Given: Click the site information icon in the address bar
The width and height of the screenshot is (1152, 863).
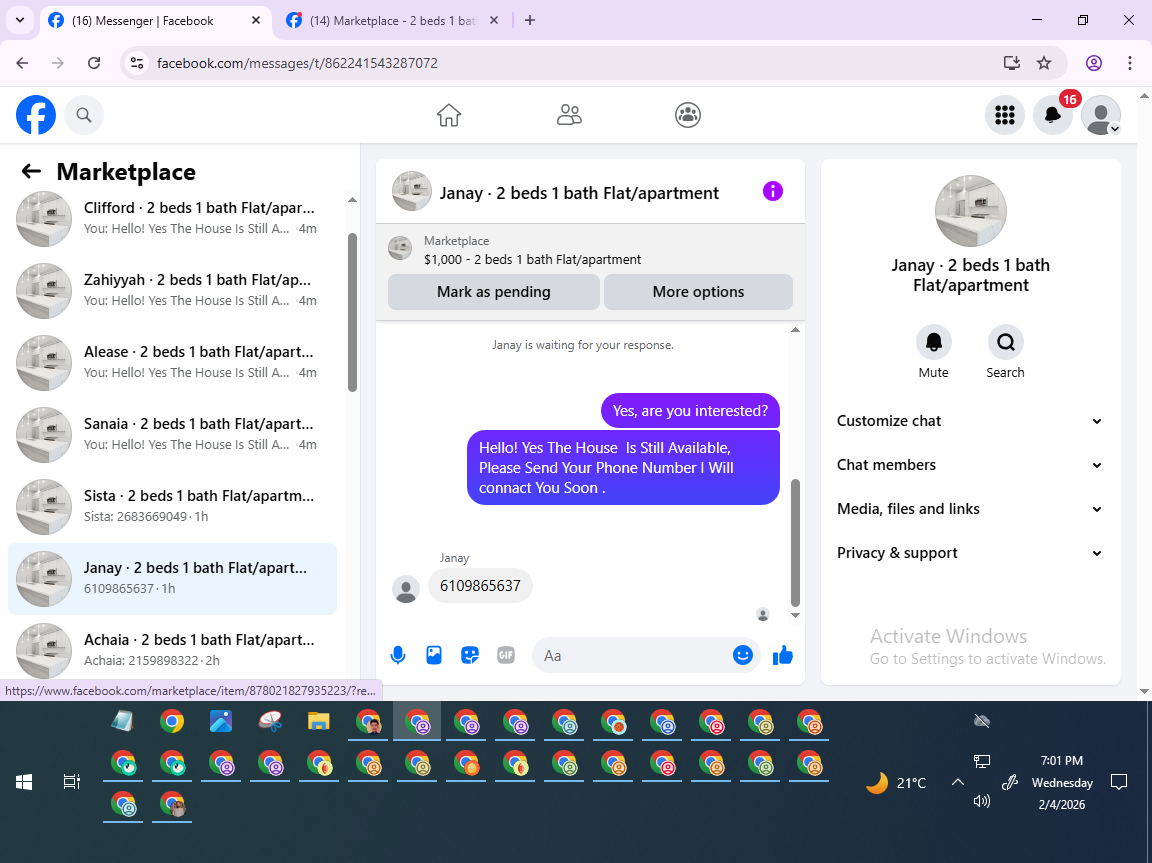Looking at the screenshot, I should (137, 63).
